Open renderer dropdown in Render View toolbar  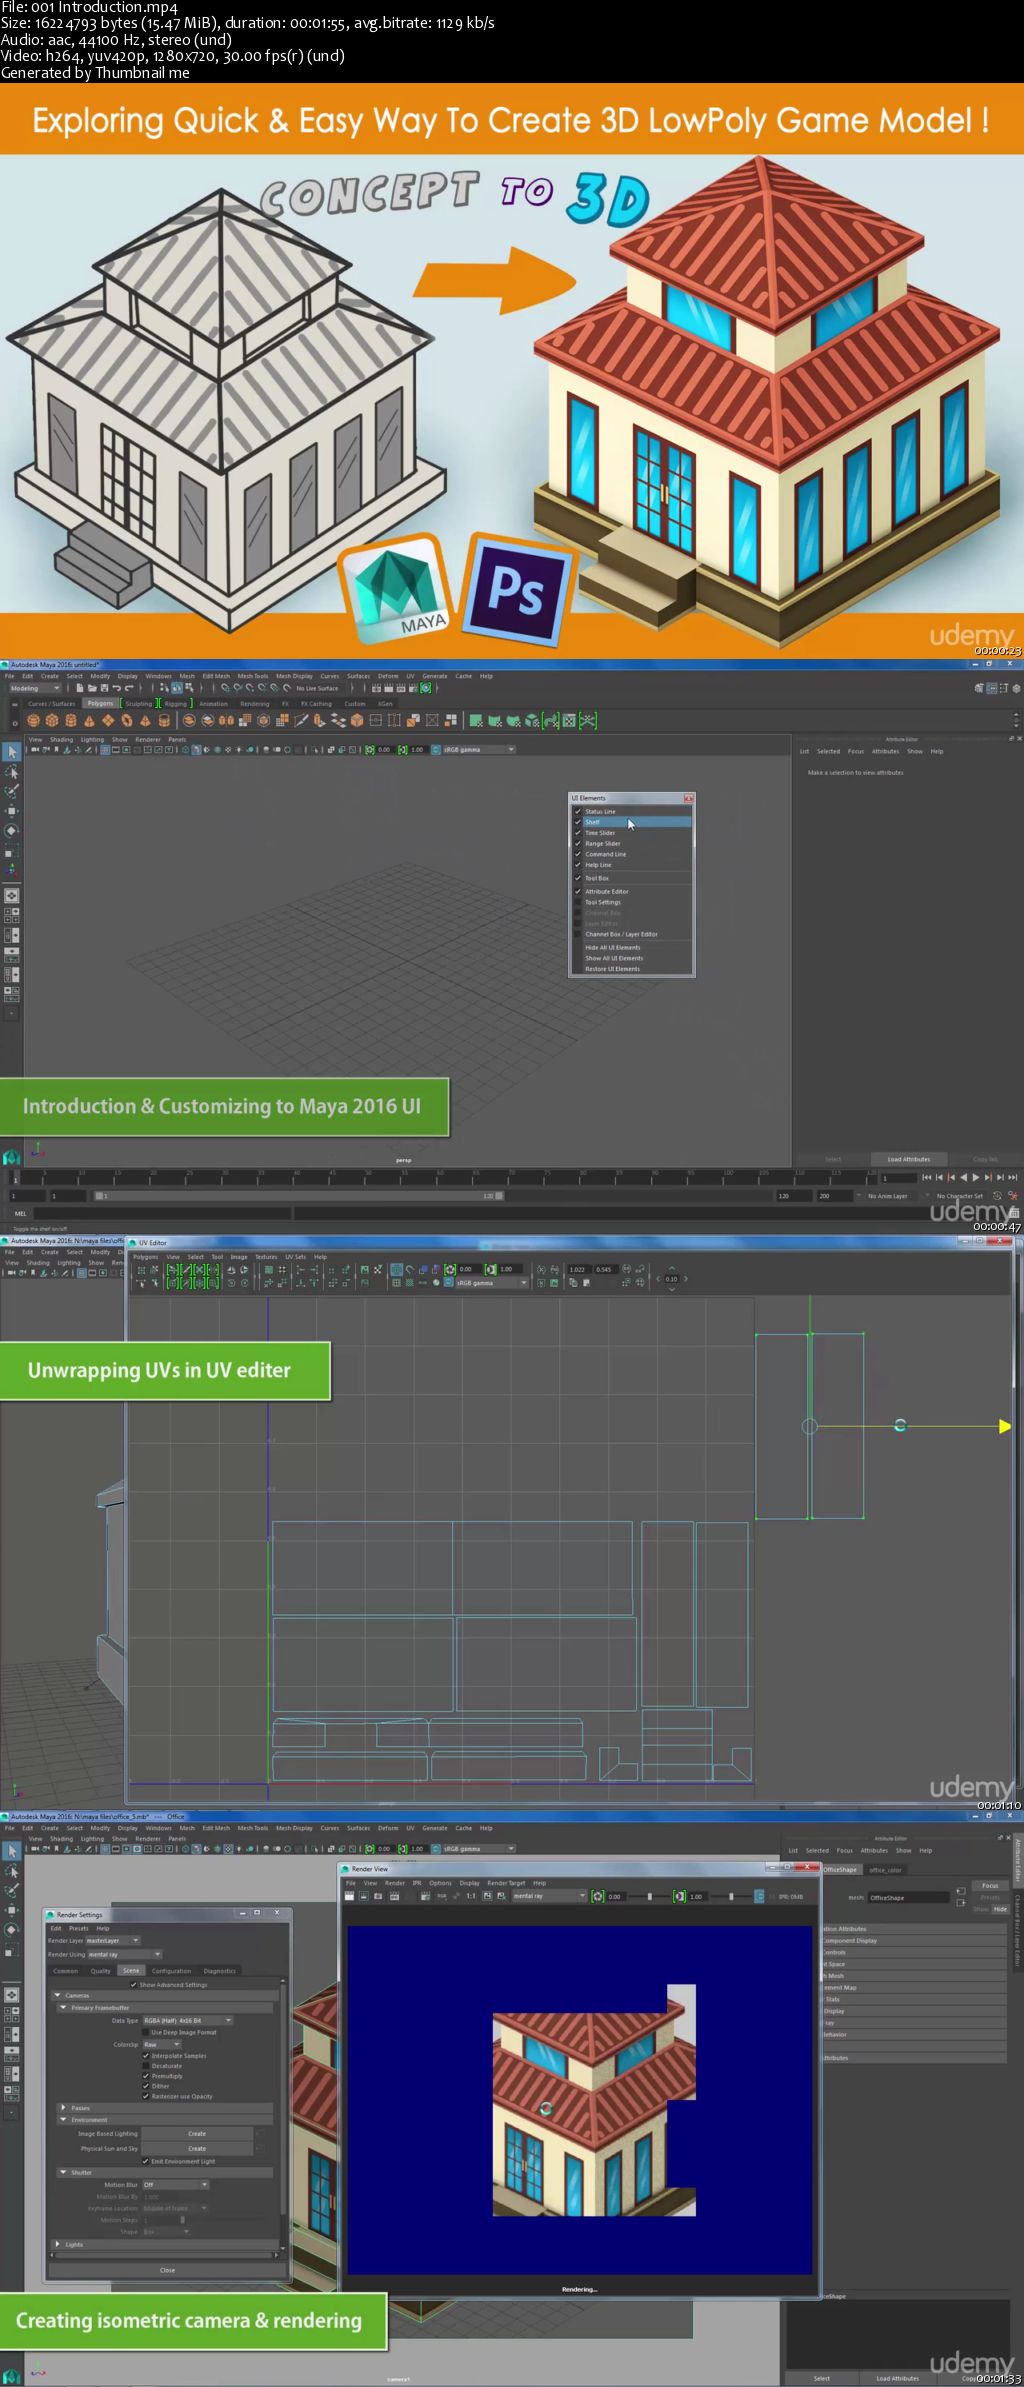(x=549, y=1896)
